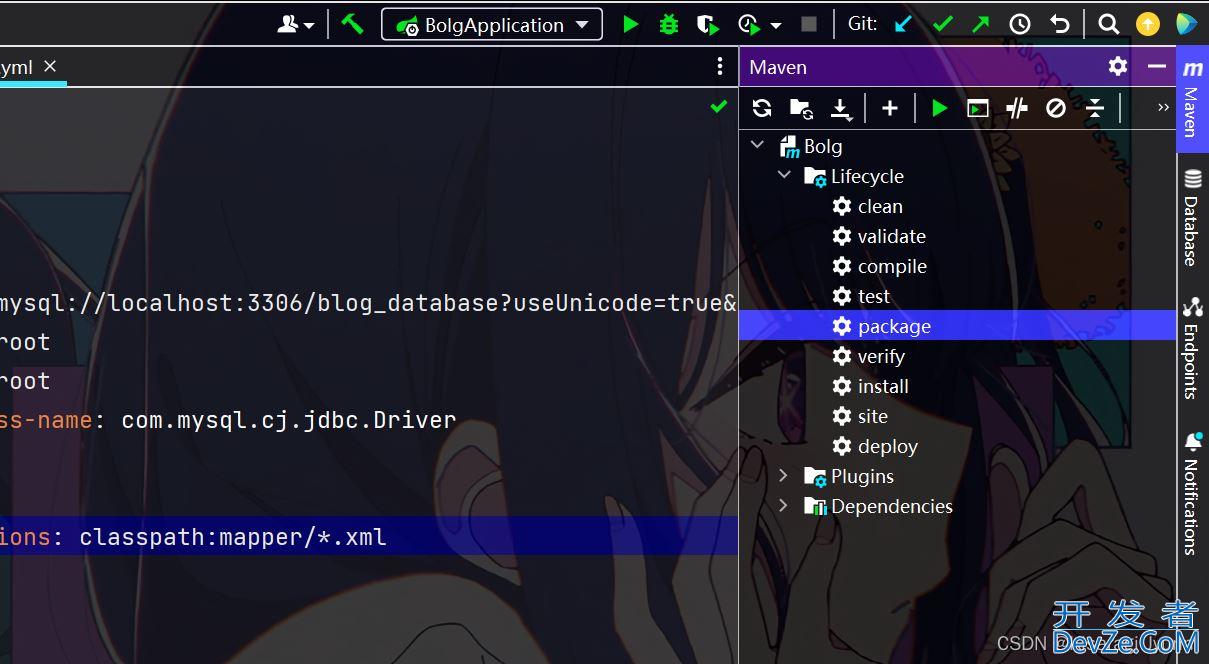This screenshot has width=1209, height=664.
Task: Commit changes with the green Git checkmark
Action: click(942, 24)
